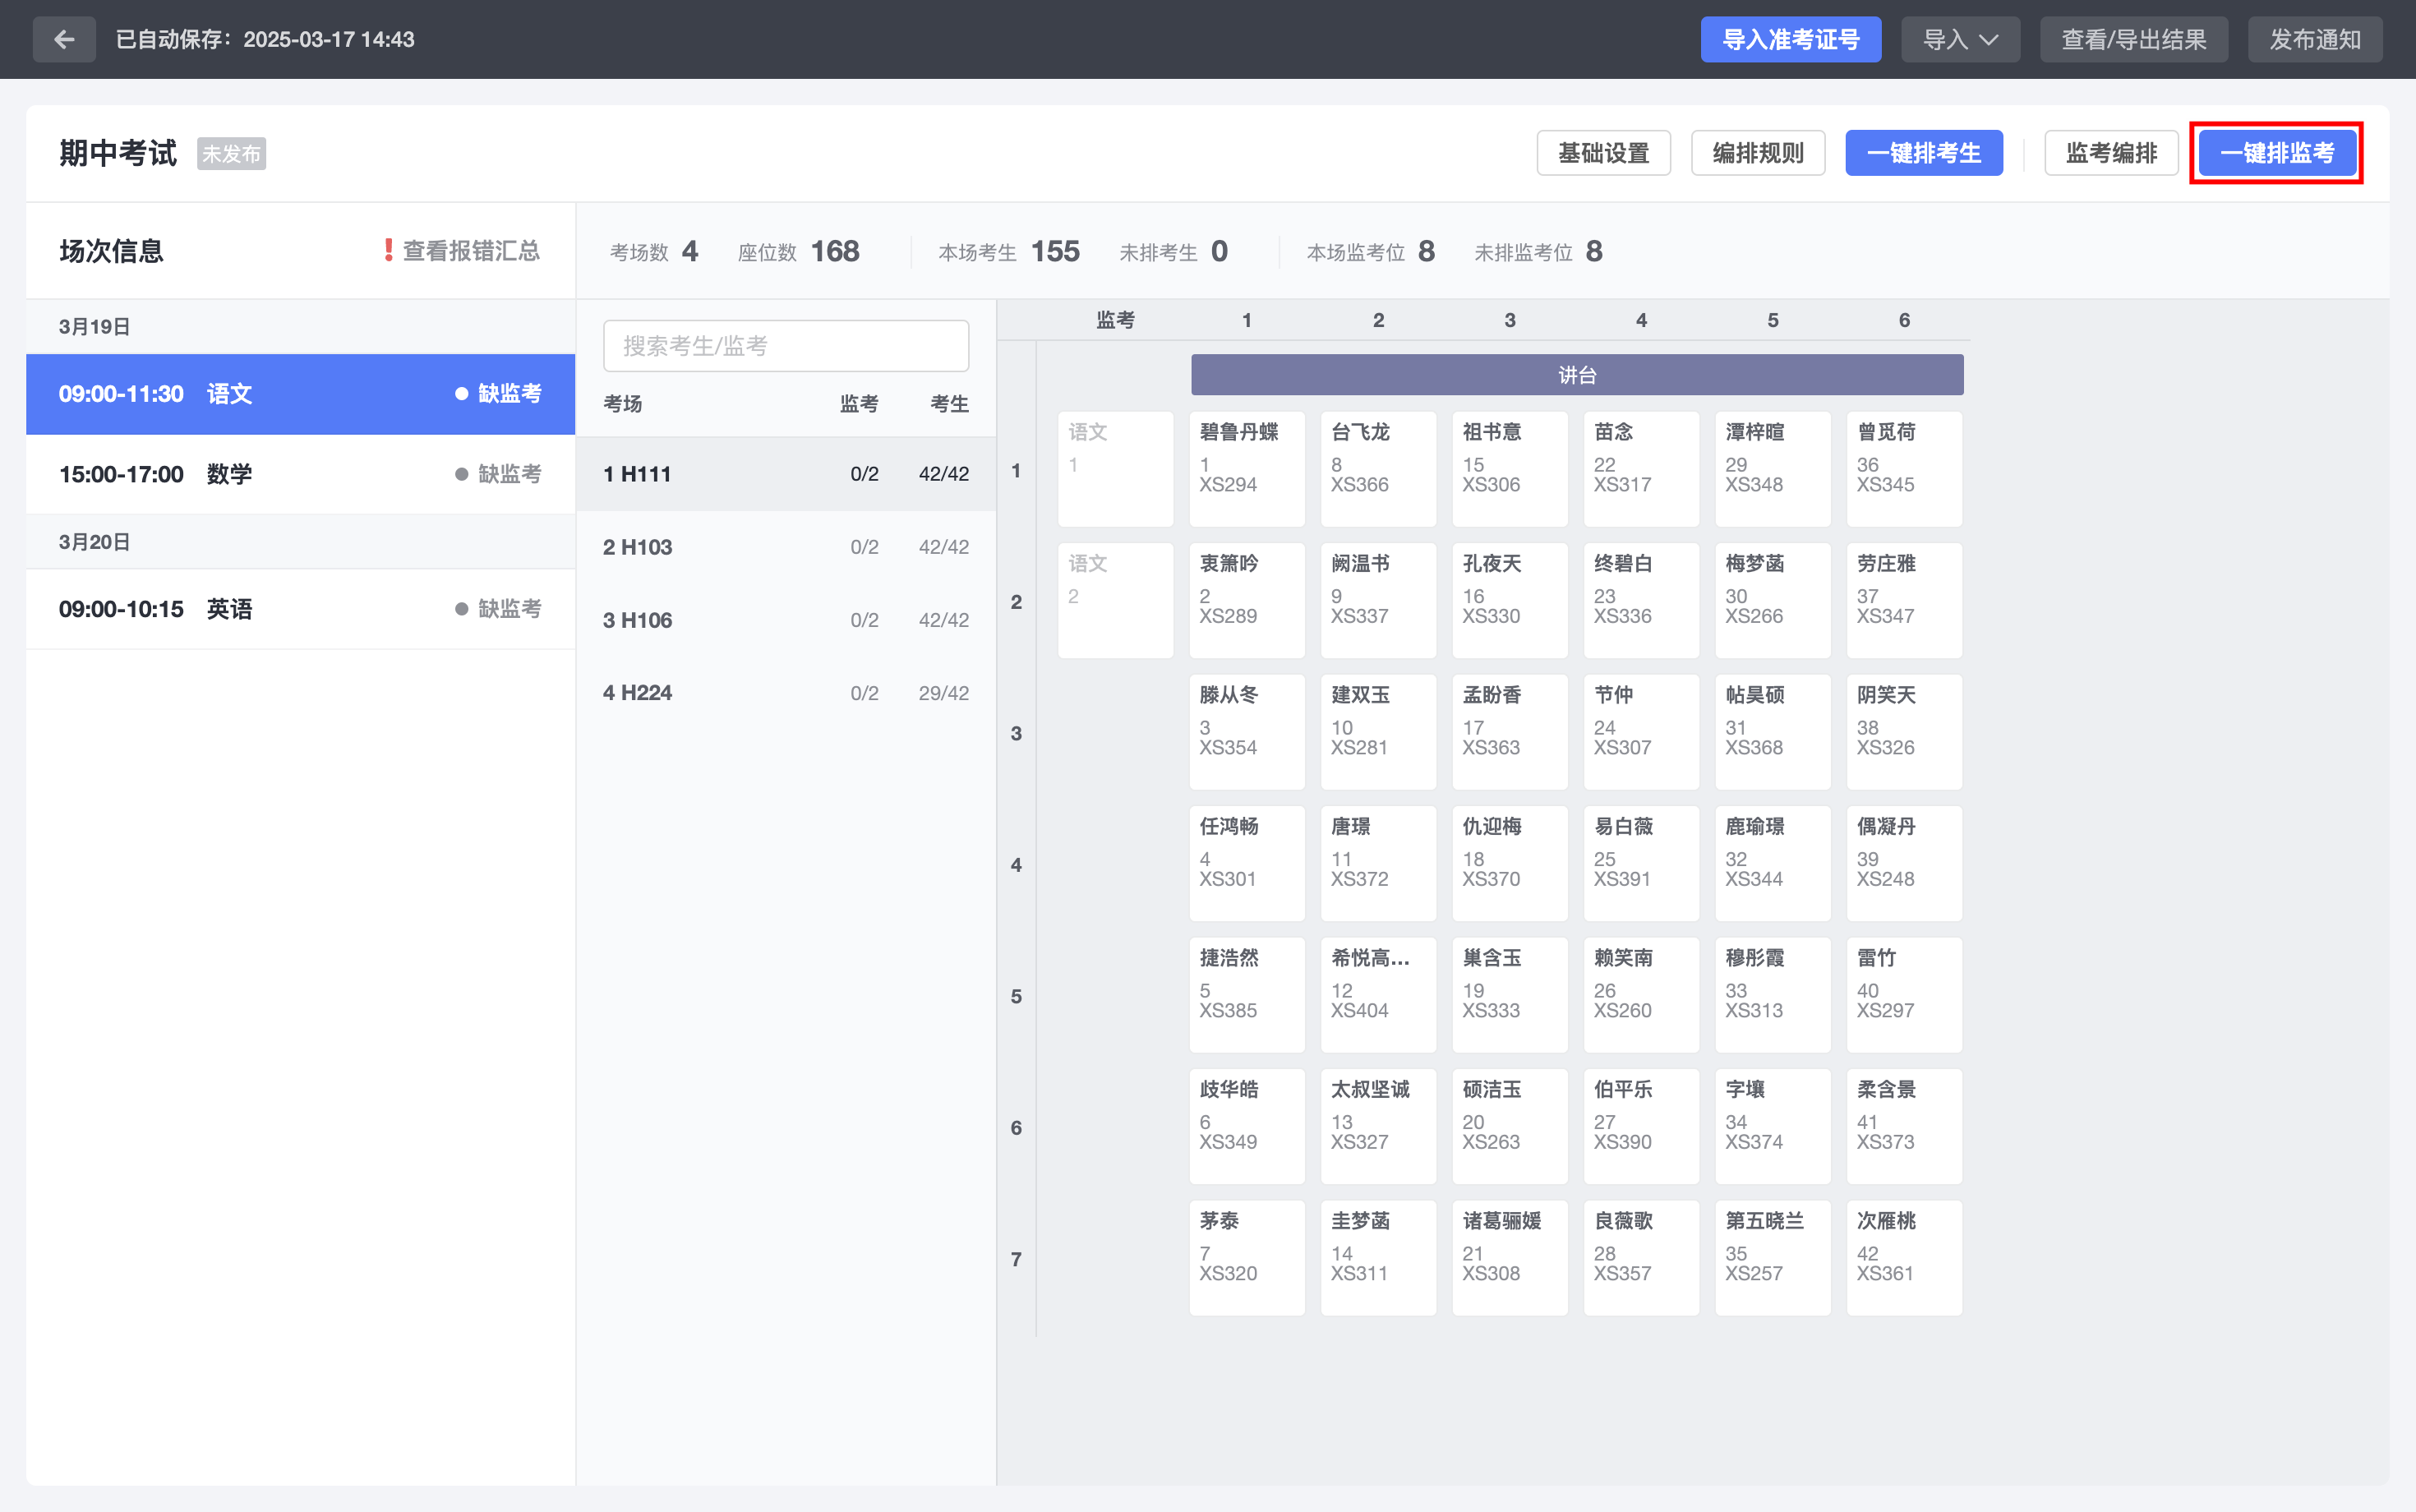Click 一键排考生 button

click(x=1923, y=153)
